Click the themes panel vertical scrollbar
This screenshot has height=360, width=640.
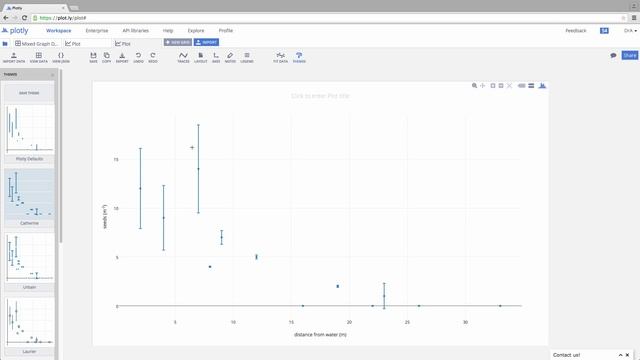(x=61, y=157)
